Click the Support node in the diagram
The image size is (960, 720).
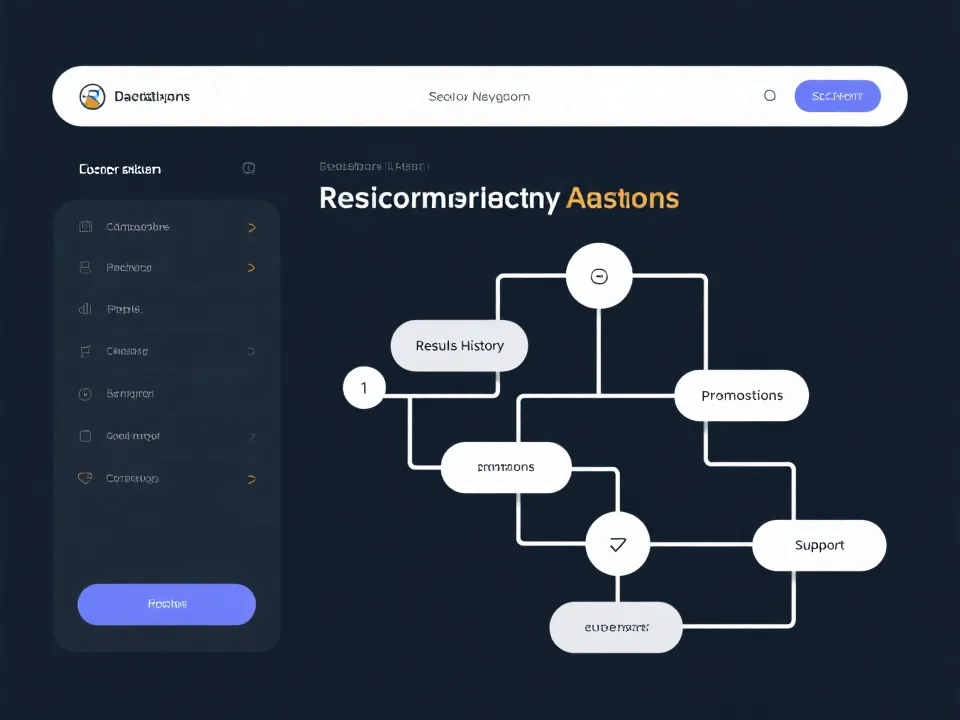pyautogui.click(x=819, y=545)
